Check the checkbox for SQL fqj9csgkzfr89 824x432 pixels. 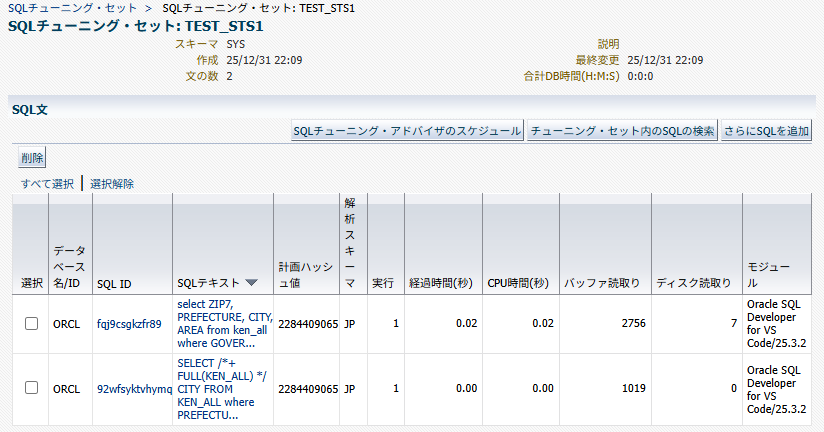pyautogui.click(x=31, y=324)
